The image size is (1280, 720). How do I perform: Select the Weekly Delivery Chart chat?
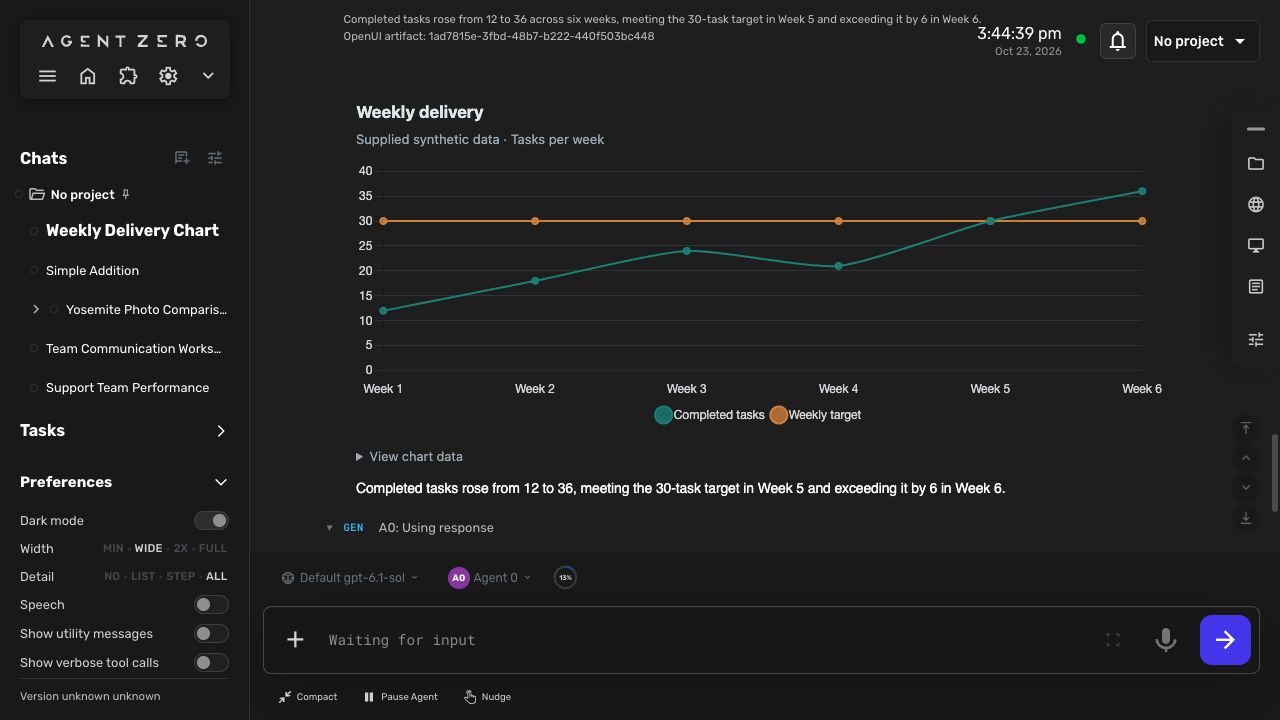click(132, 230)
